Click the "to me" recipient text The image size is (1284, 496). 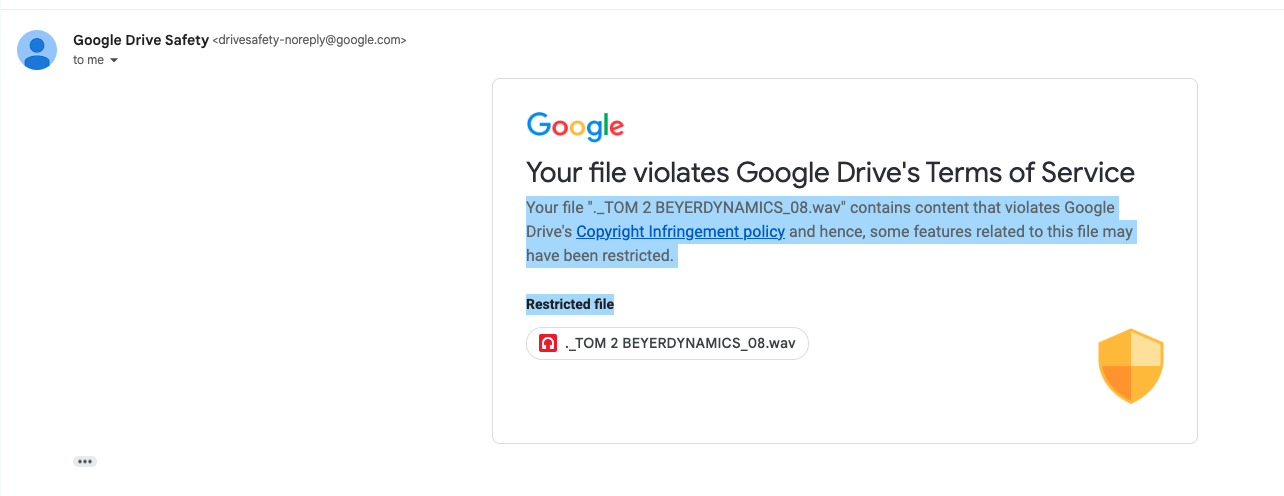[x=88, y=60]
